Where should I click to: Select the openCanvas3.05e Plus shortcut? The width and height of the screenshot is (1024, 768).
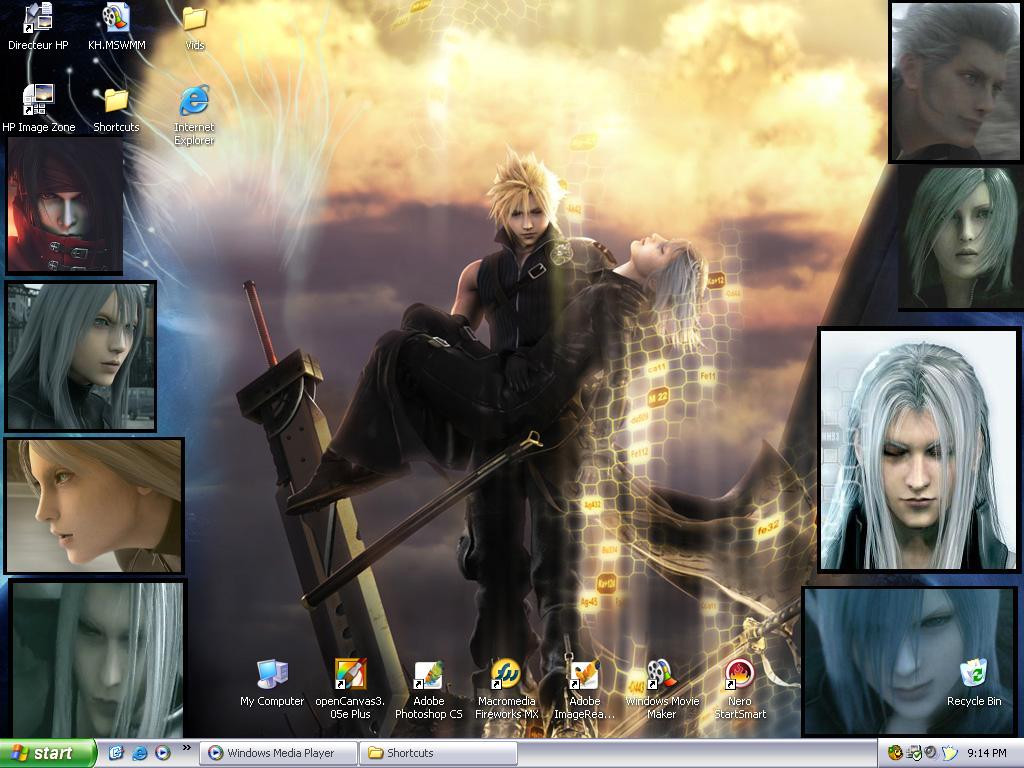(x=350, y=689)
